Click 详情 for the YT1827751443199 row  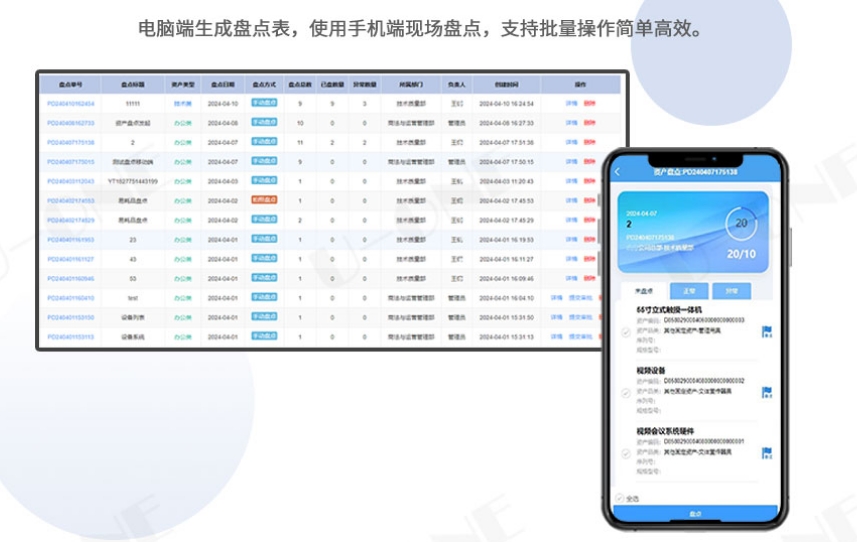point(571,181)
